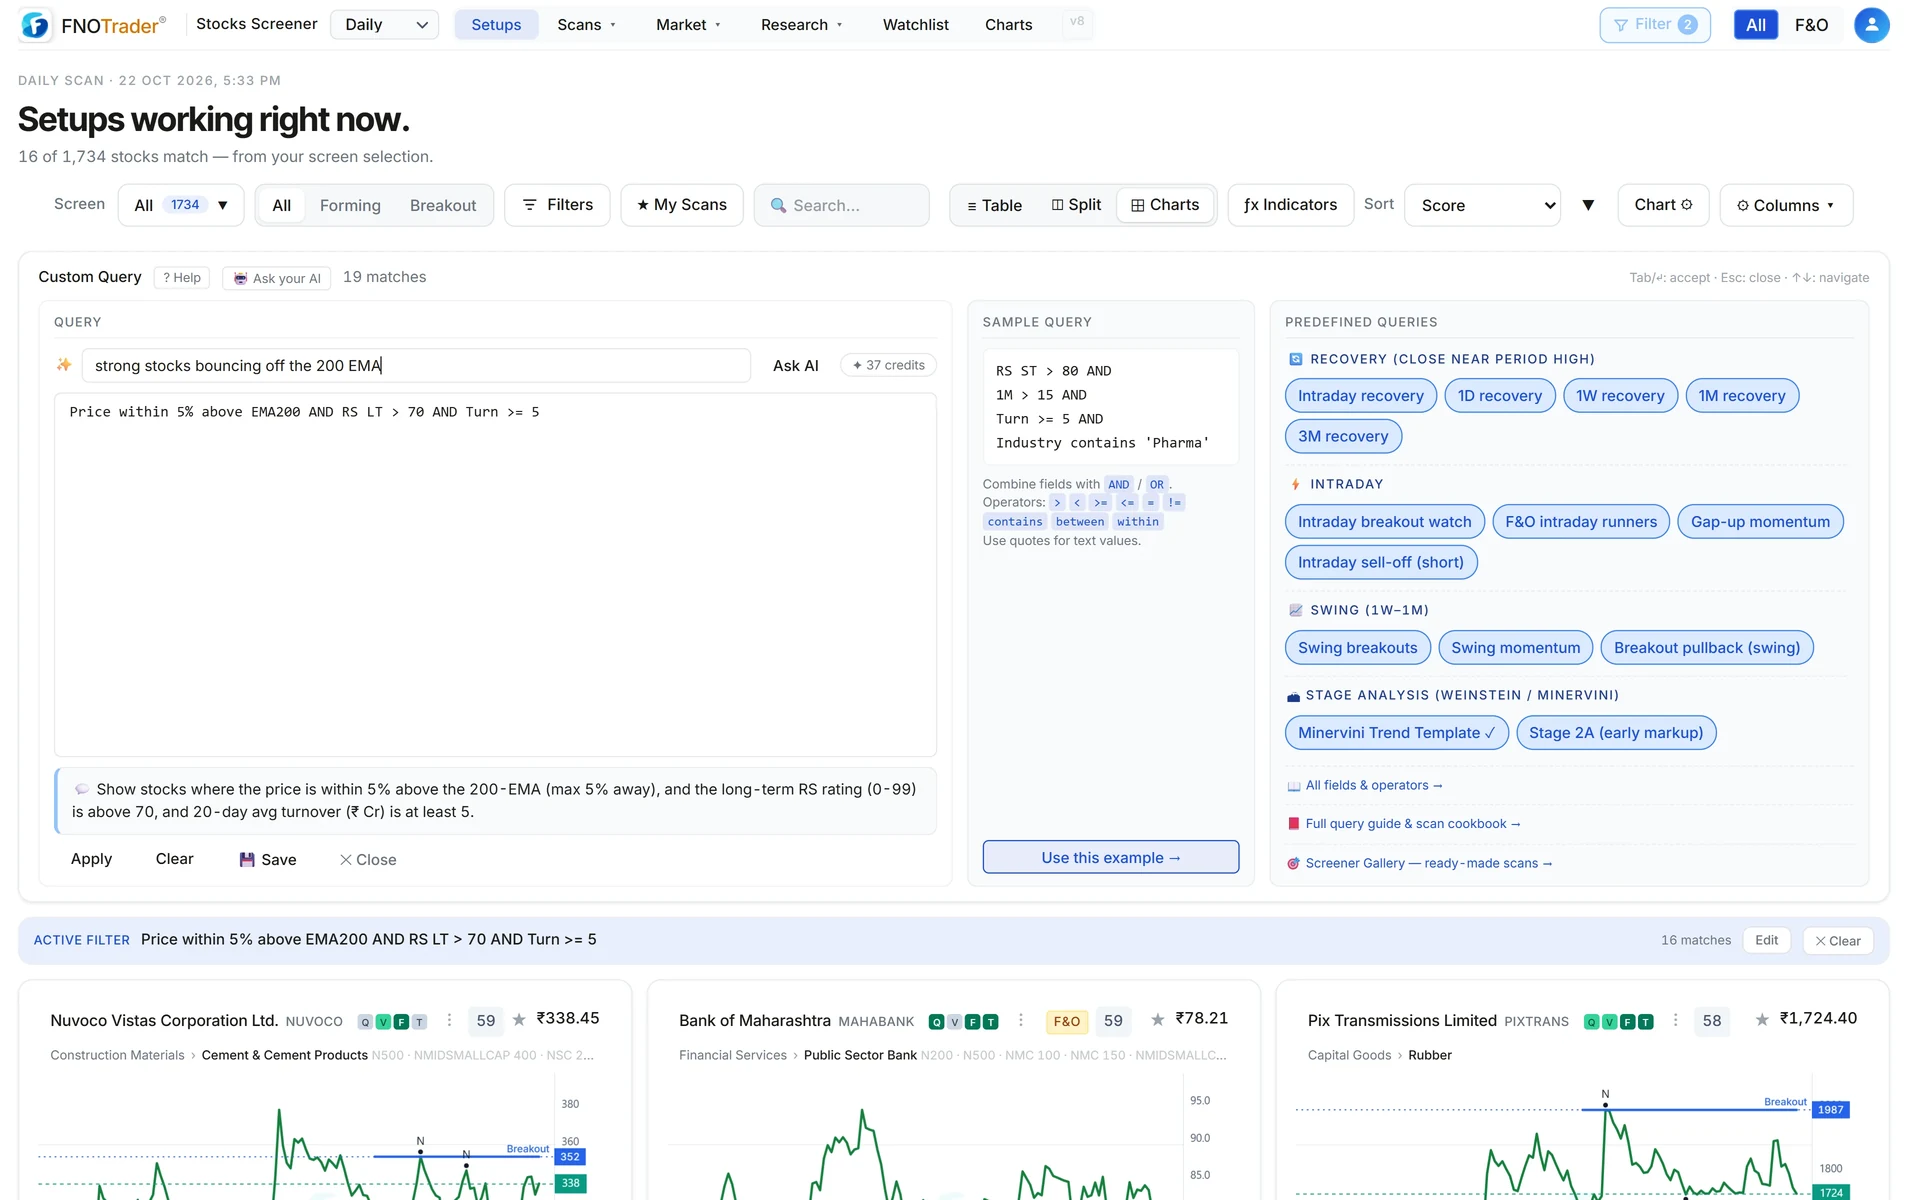Image resolution: width=1920 pixels, height=1200 pixels.
Task: Go to the Watchlist tab
Action: coord(915,25)
